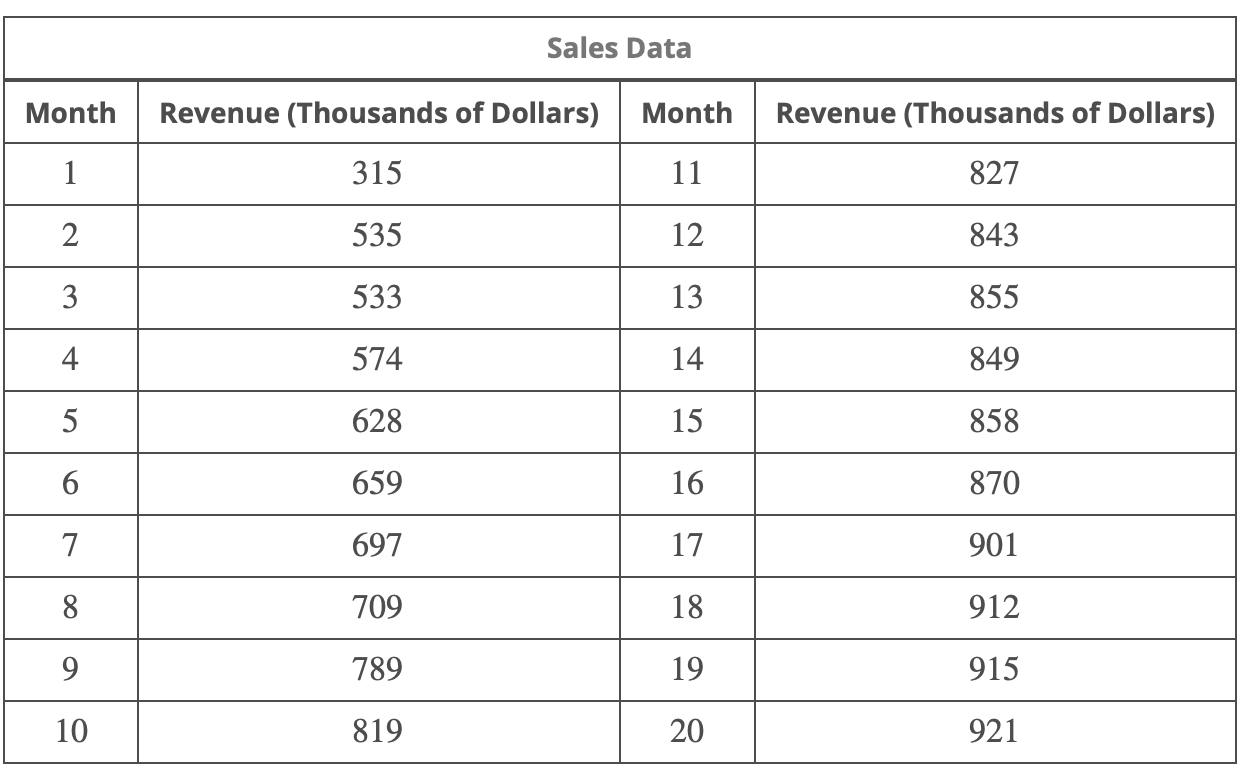Select the month 10 cell

70,732
